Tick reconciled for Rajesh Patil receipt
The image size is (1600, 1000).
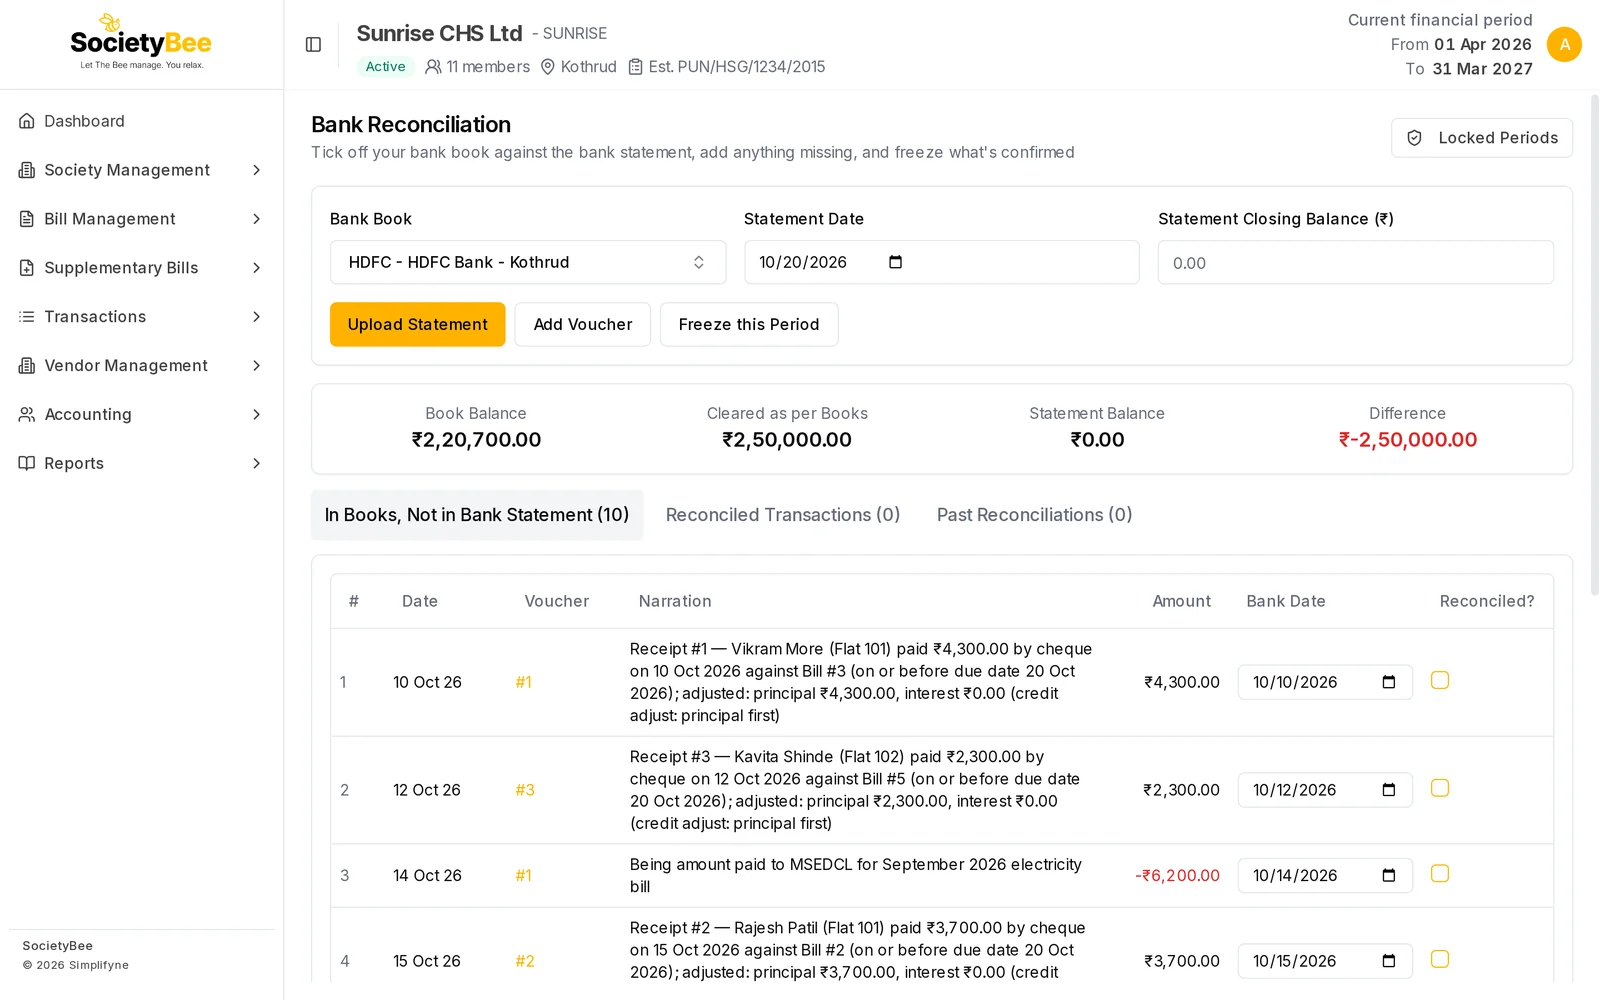tap(1440, 959)
